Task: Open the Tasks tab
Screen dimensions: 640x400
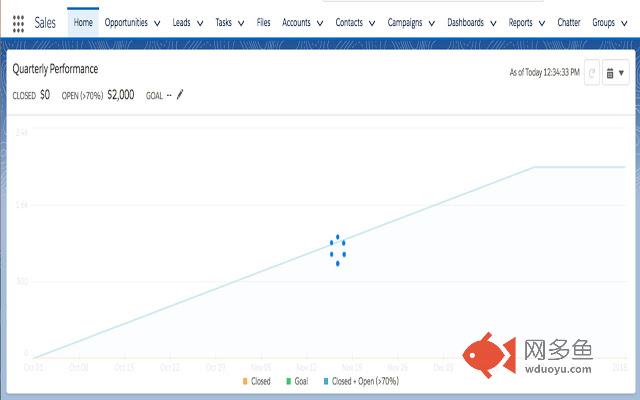Action: click(224, 23)
